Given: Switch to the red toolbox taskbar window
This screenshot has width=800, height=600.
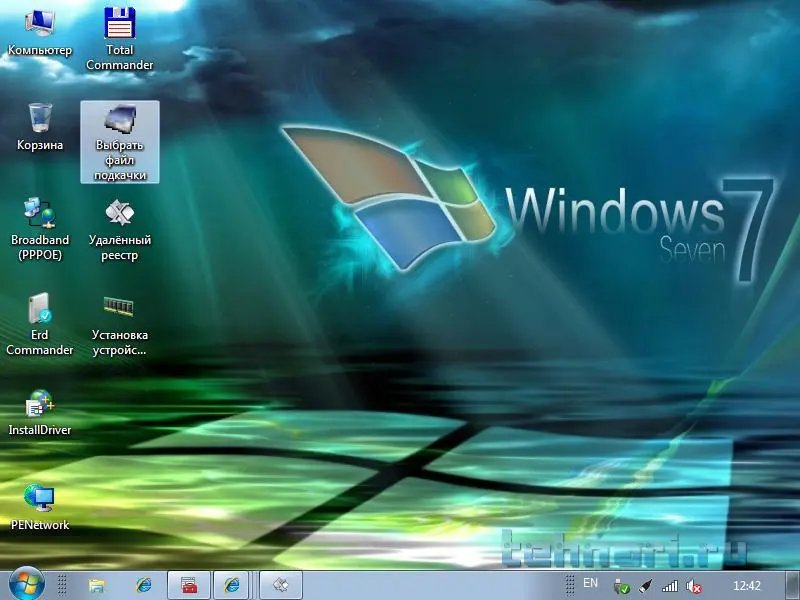Looking at the screenshot, I should [x=189, y=585].
